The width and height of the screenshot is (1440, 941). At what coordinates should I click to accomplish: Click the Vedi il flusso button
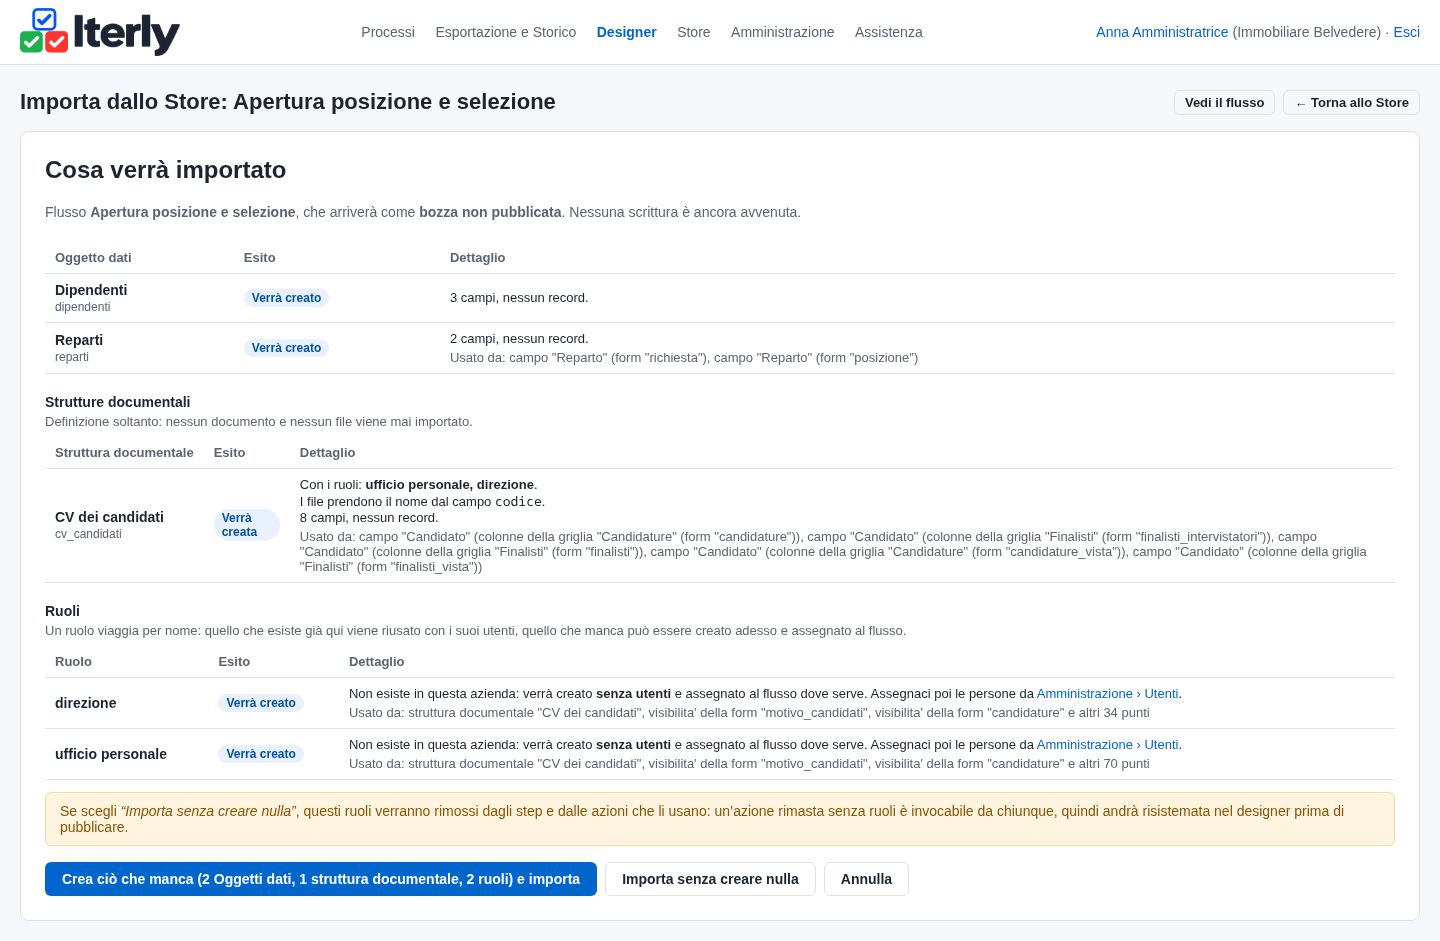click(x=1224, y=103)
